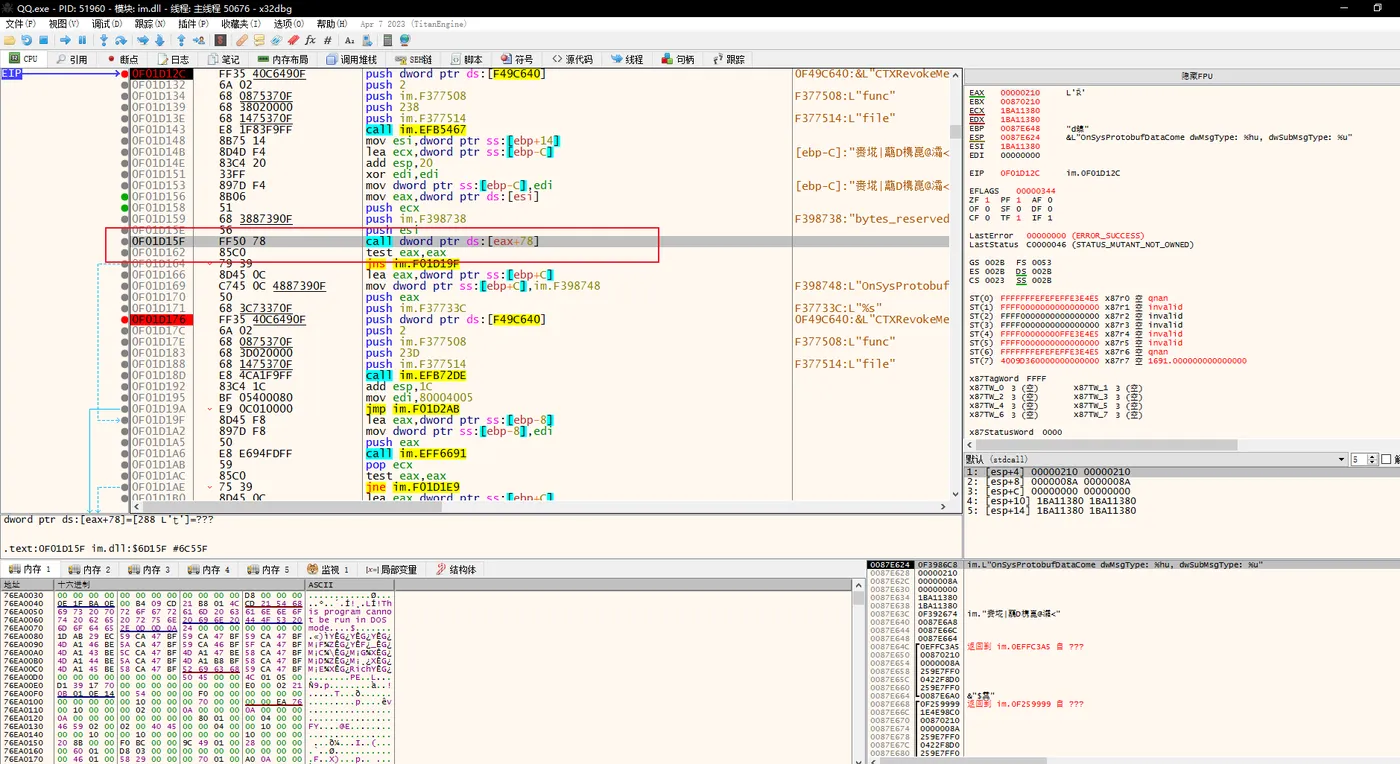Restart the debug session
The image size is (1400, 764).
(x=27, y=41)
